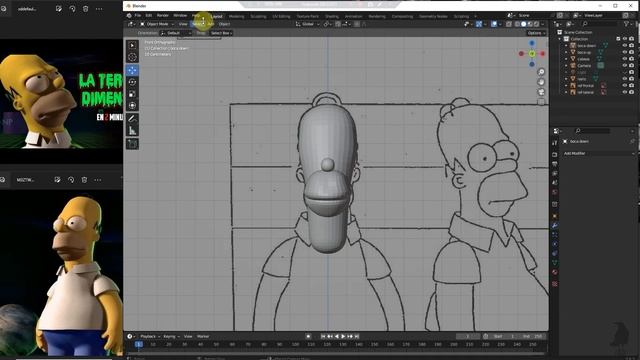The width and height of the screenshot is (640, 360).
Task: Toggle viewport overlays on or off
Action: click(494, 24)
